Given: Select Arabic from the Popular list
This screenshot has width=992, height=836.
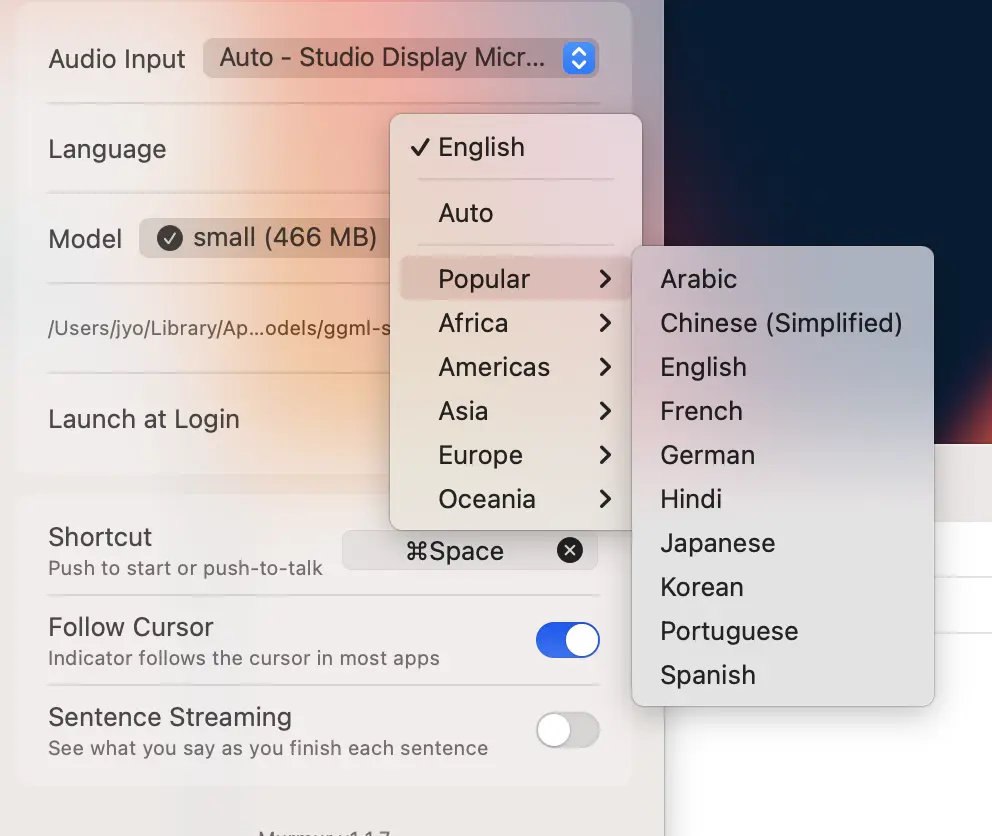Looking at the screenshot, I should [698, 279].
